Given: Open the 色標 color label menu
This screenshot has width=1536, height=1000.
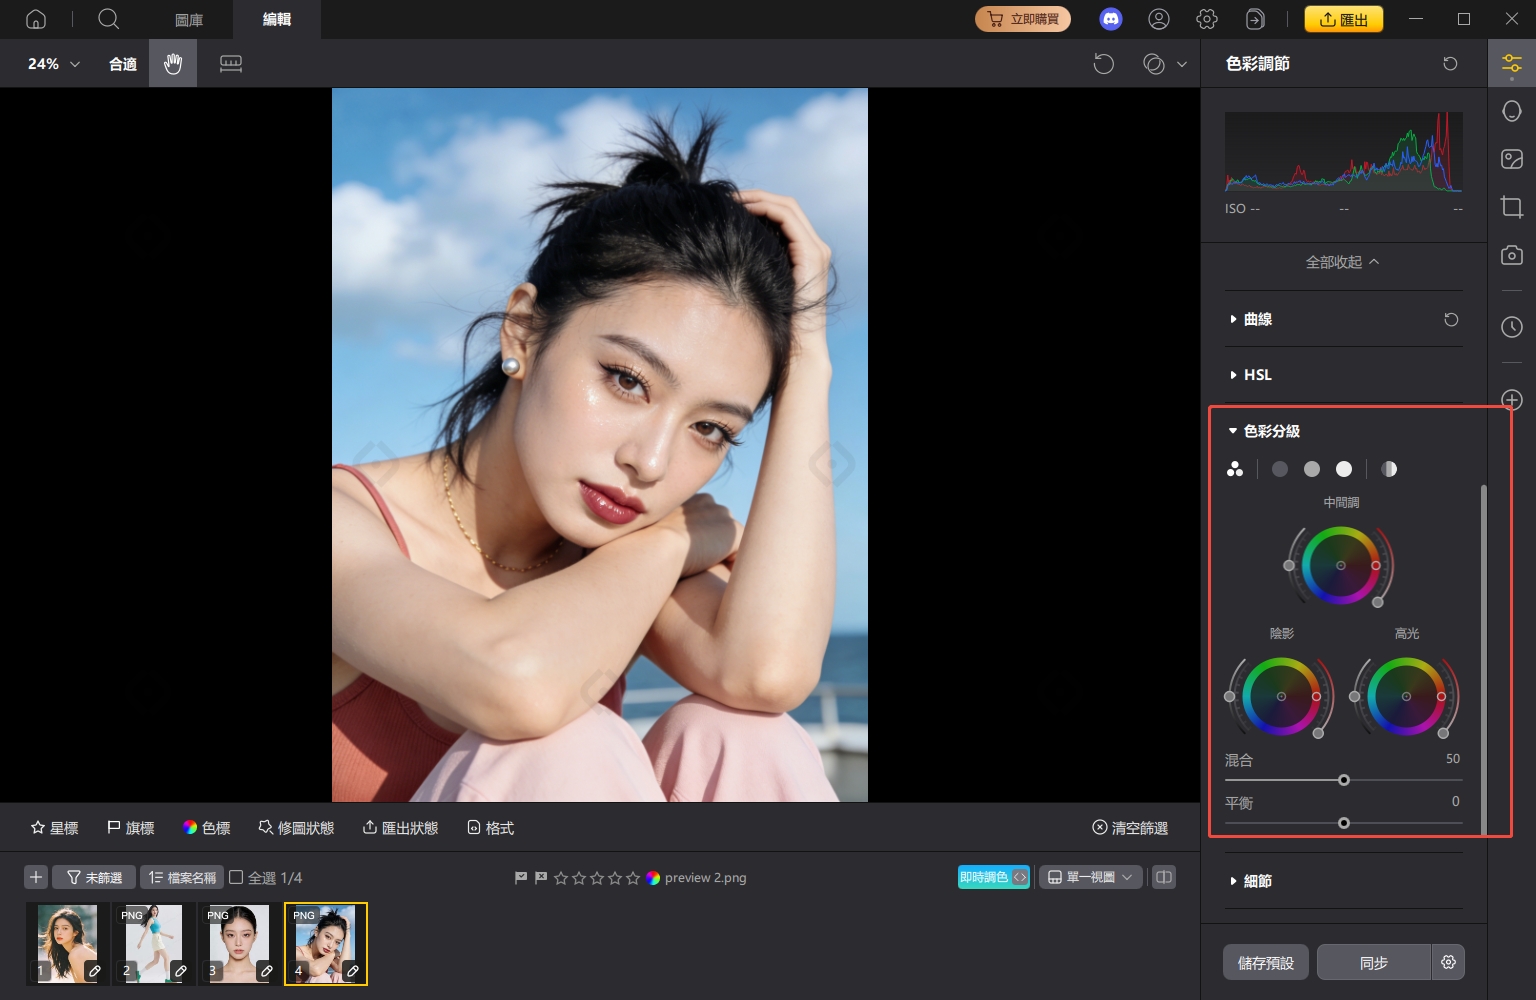Looking at the screenshot, I should point(206,827).
